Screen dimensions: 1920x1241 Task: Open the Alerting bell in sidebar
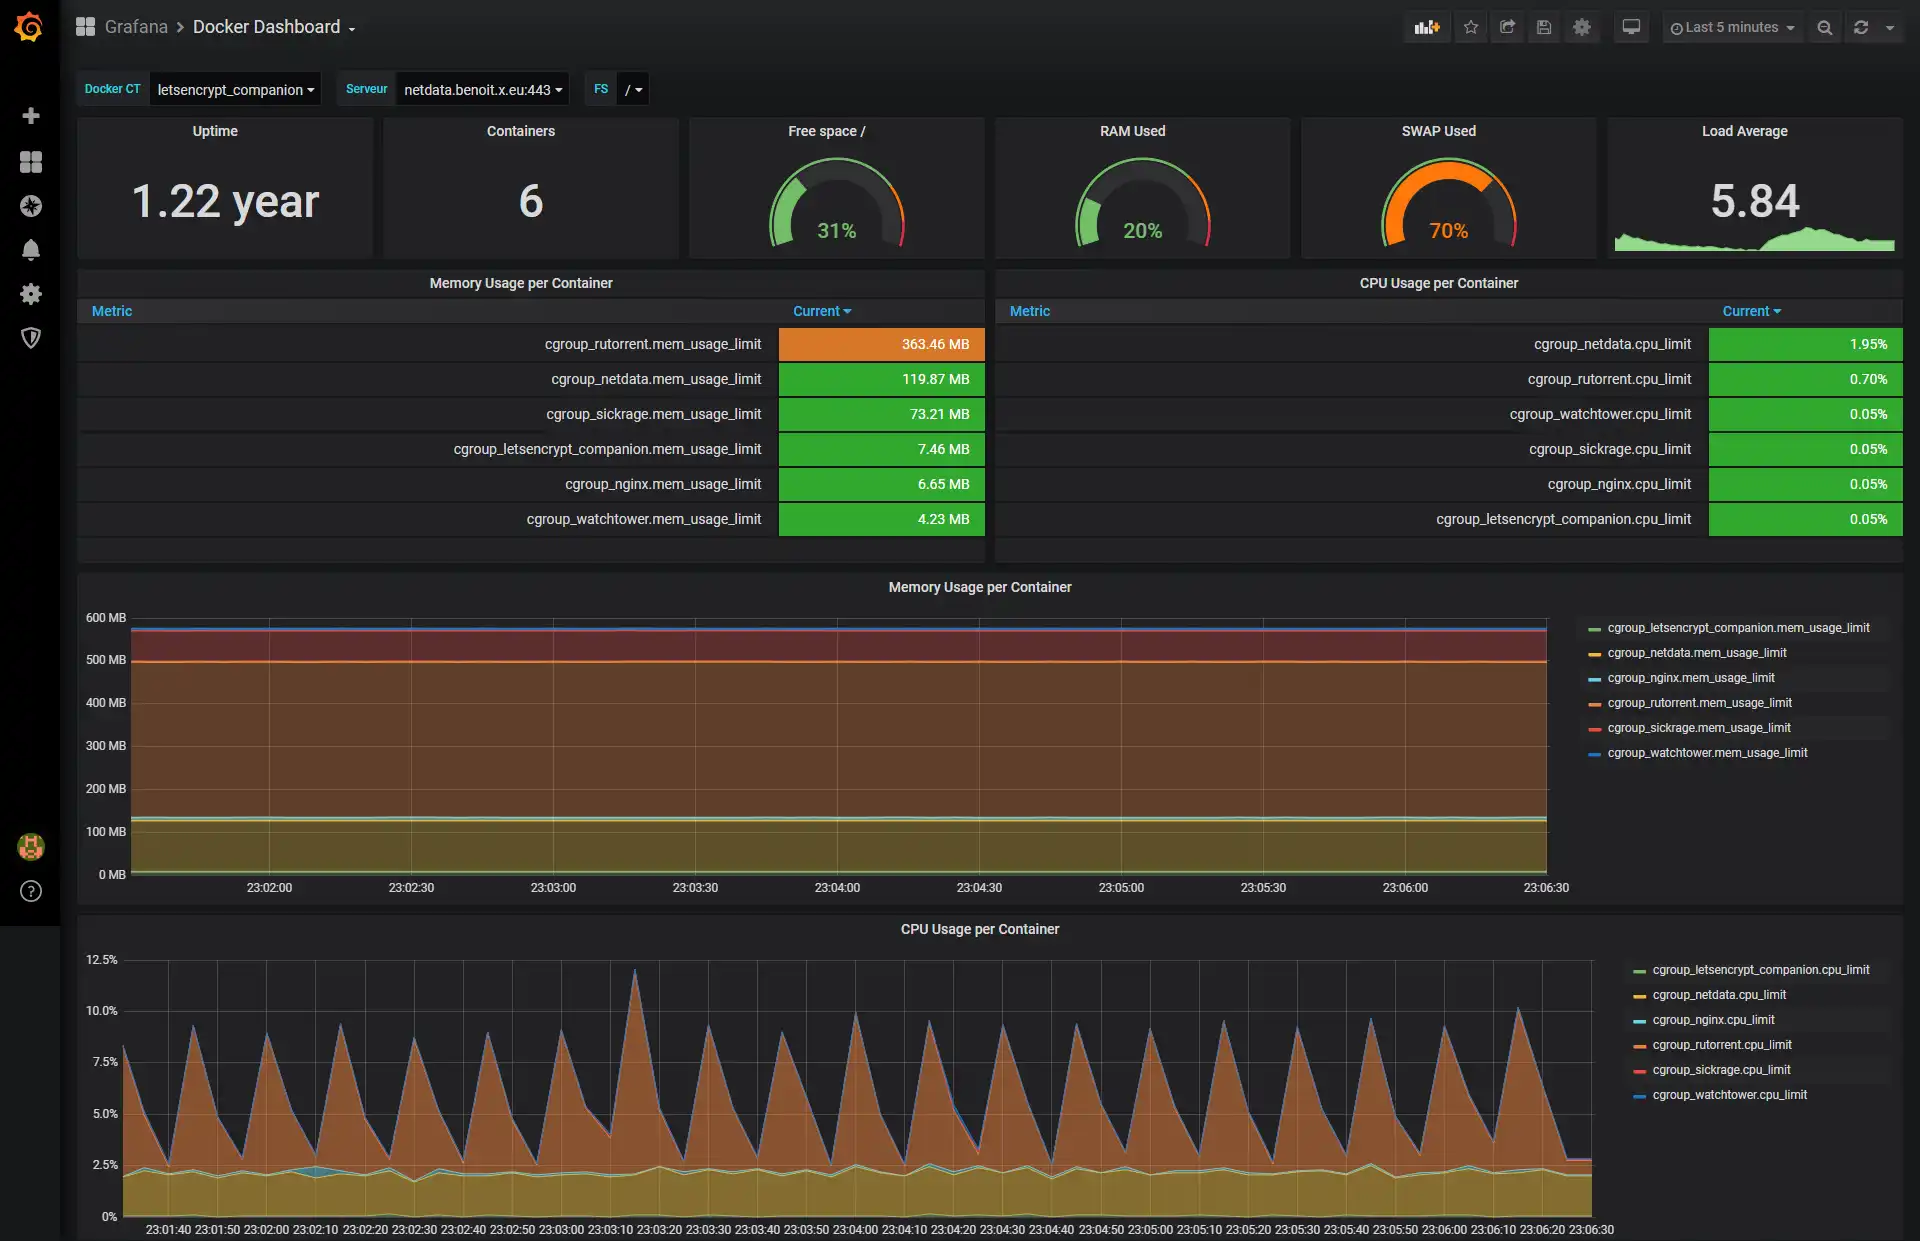tap(31, 250)
